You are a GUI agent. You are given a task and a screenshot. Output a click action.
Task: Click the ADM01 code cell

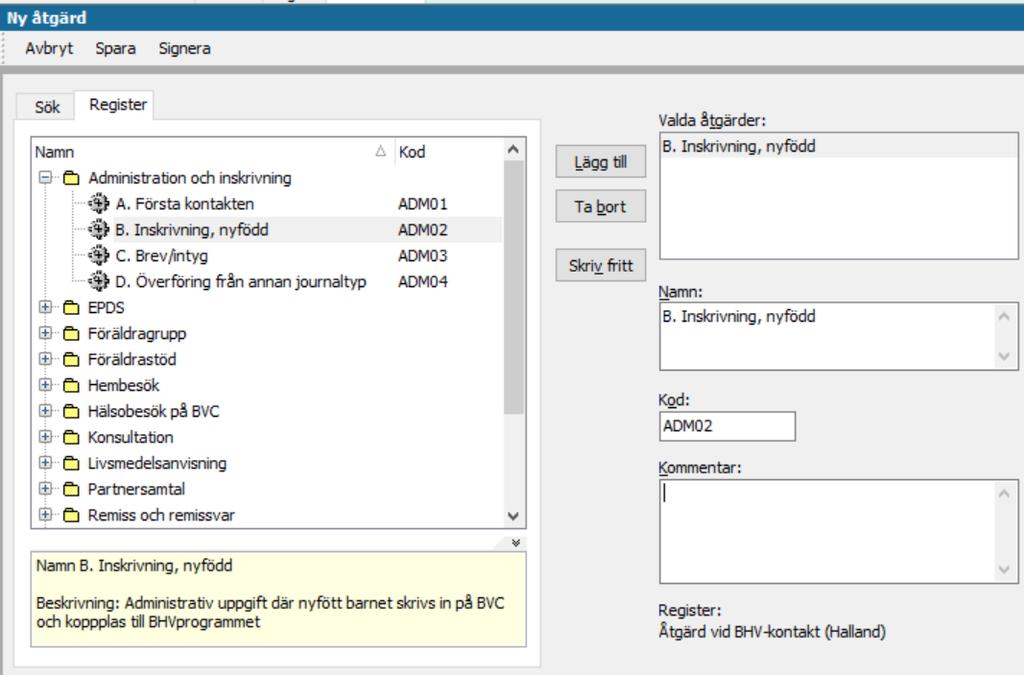coord(423,204)
